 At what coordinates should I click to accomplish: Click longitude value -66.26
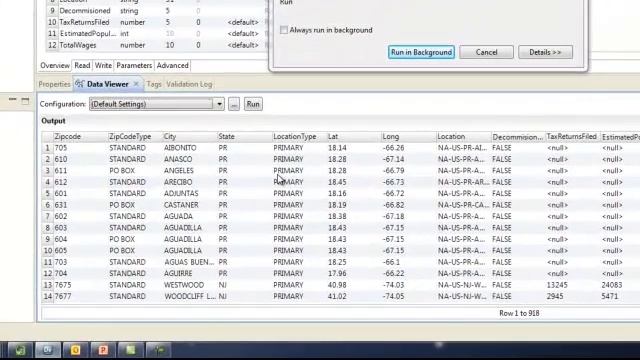click(393, 148)
